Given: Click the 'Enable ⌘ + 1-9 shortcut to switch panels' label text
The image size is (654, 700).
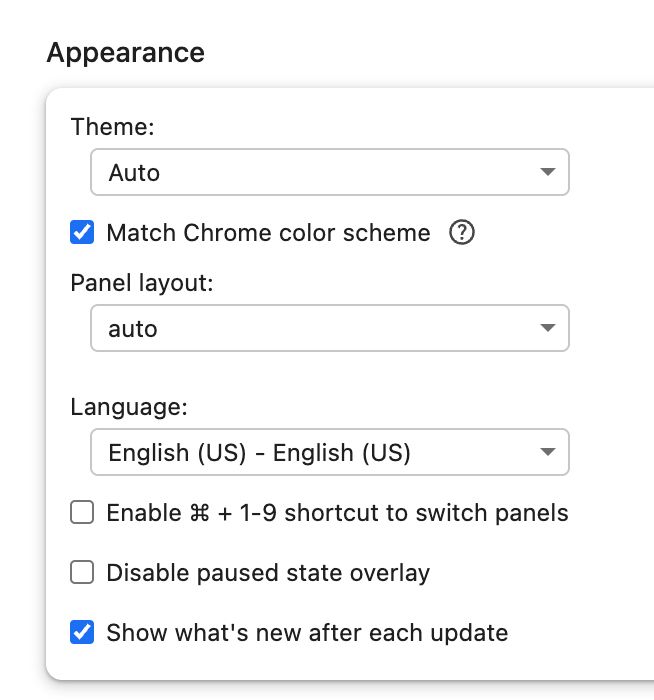Looking at the screenshot, I should tap(337, 513).
